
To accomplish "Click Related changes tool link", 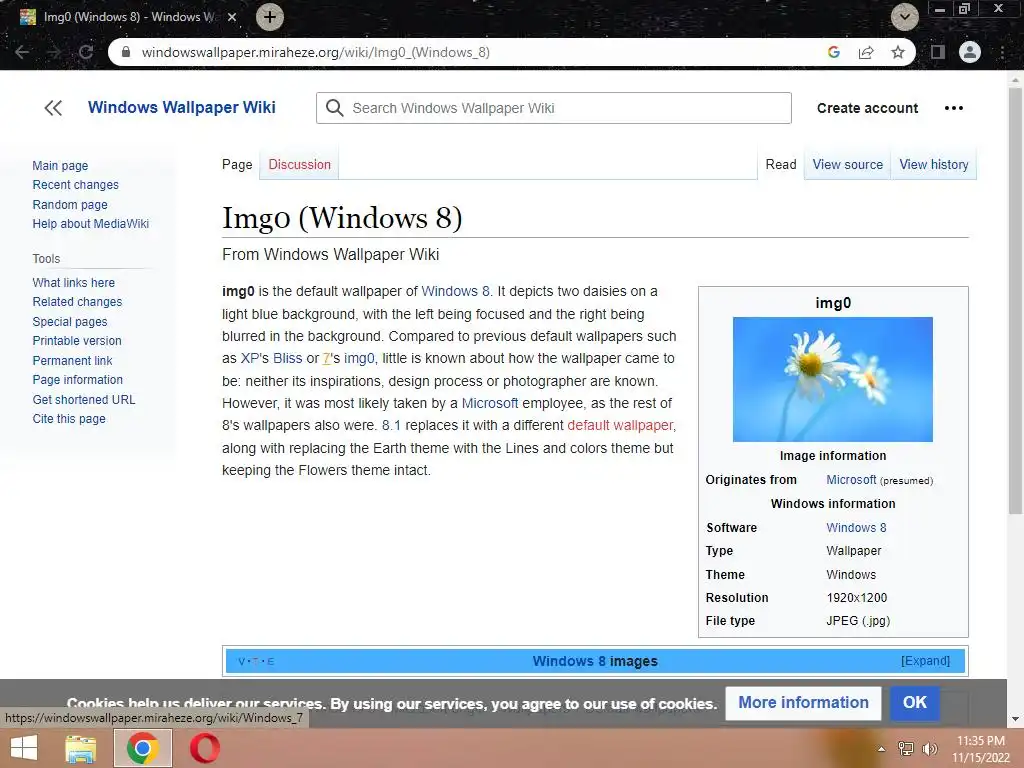I will [77, 302].
